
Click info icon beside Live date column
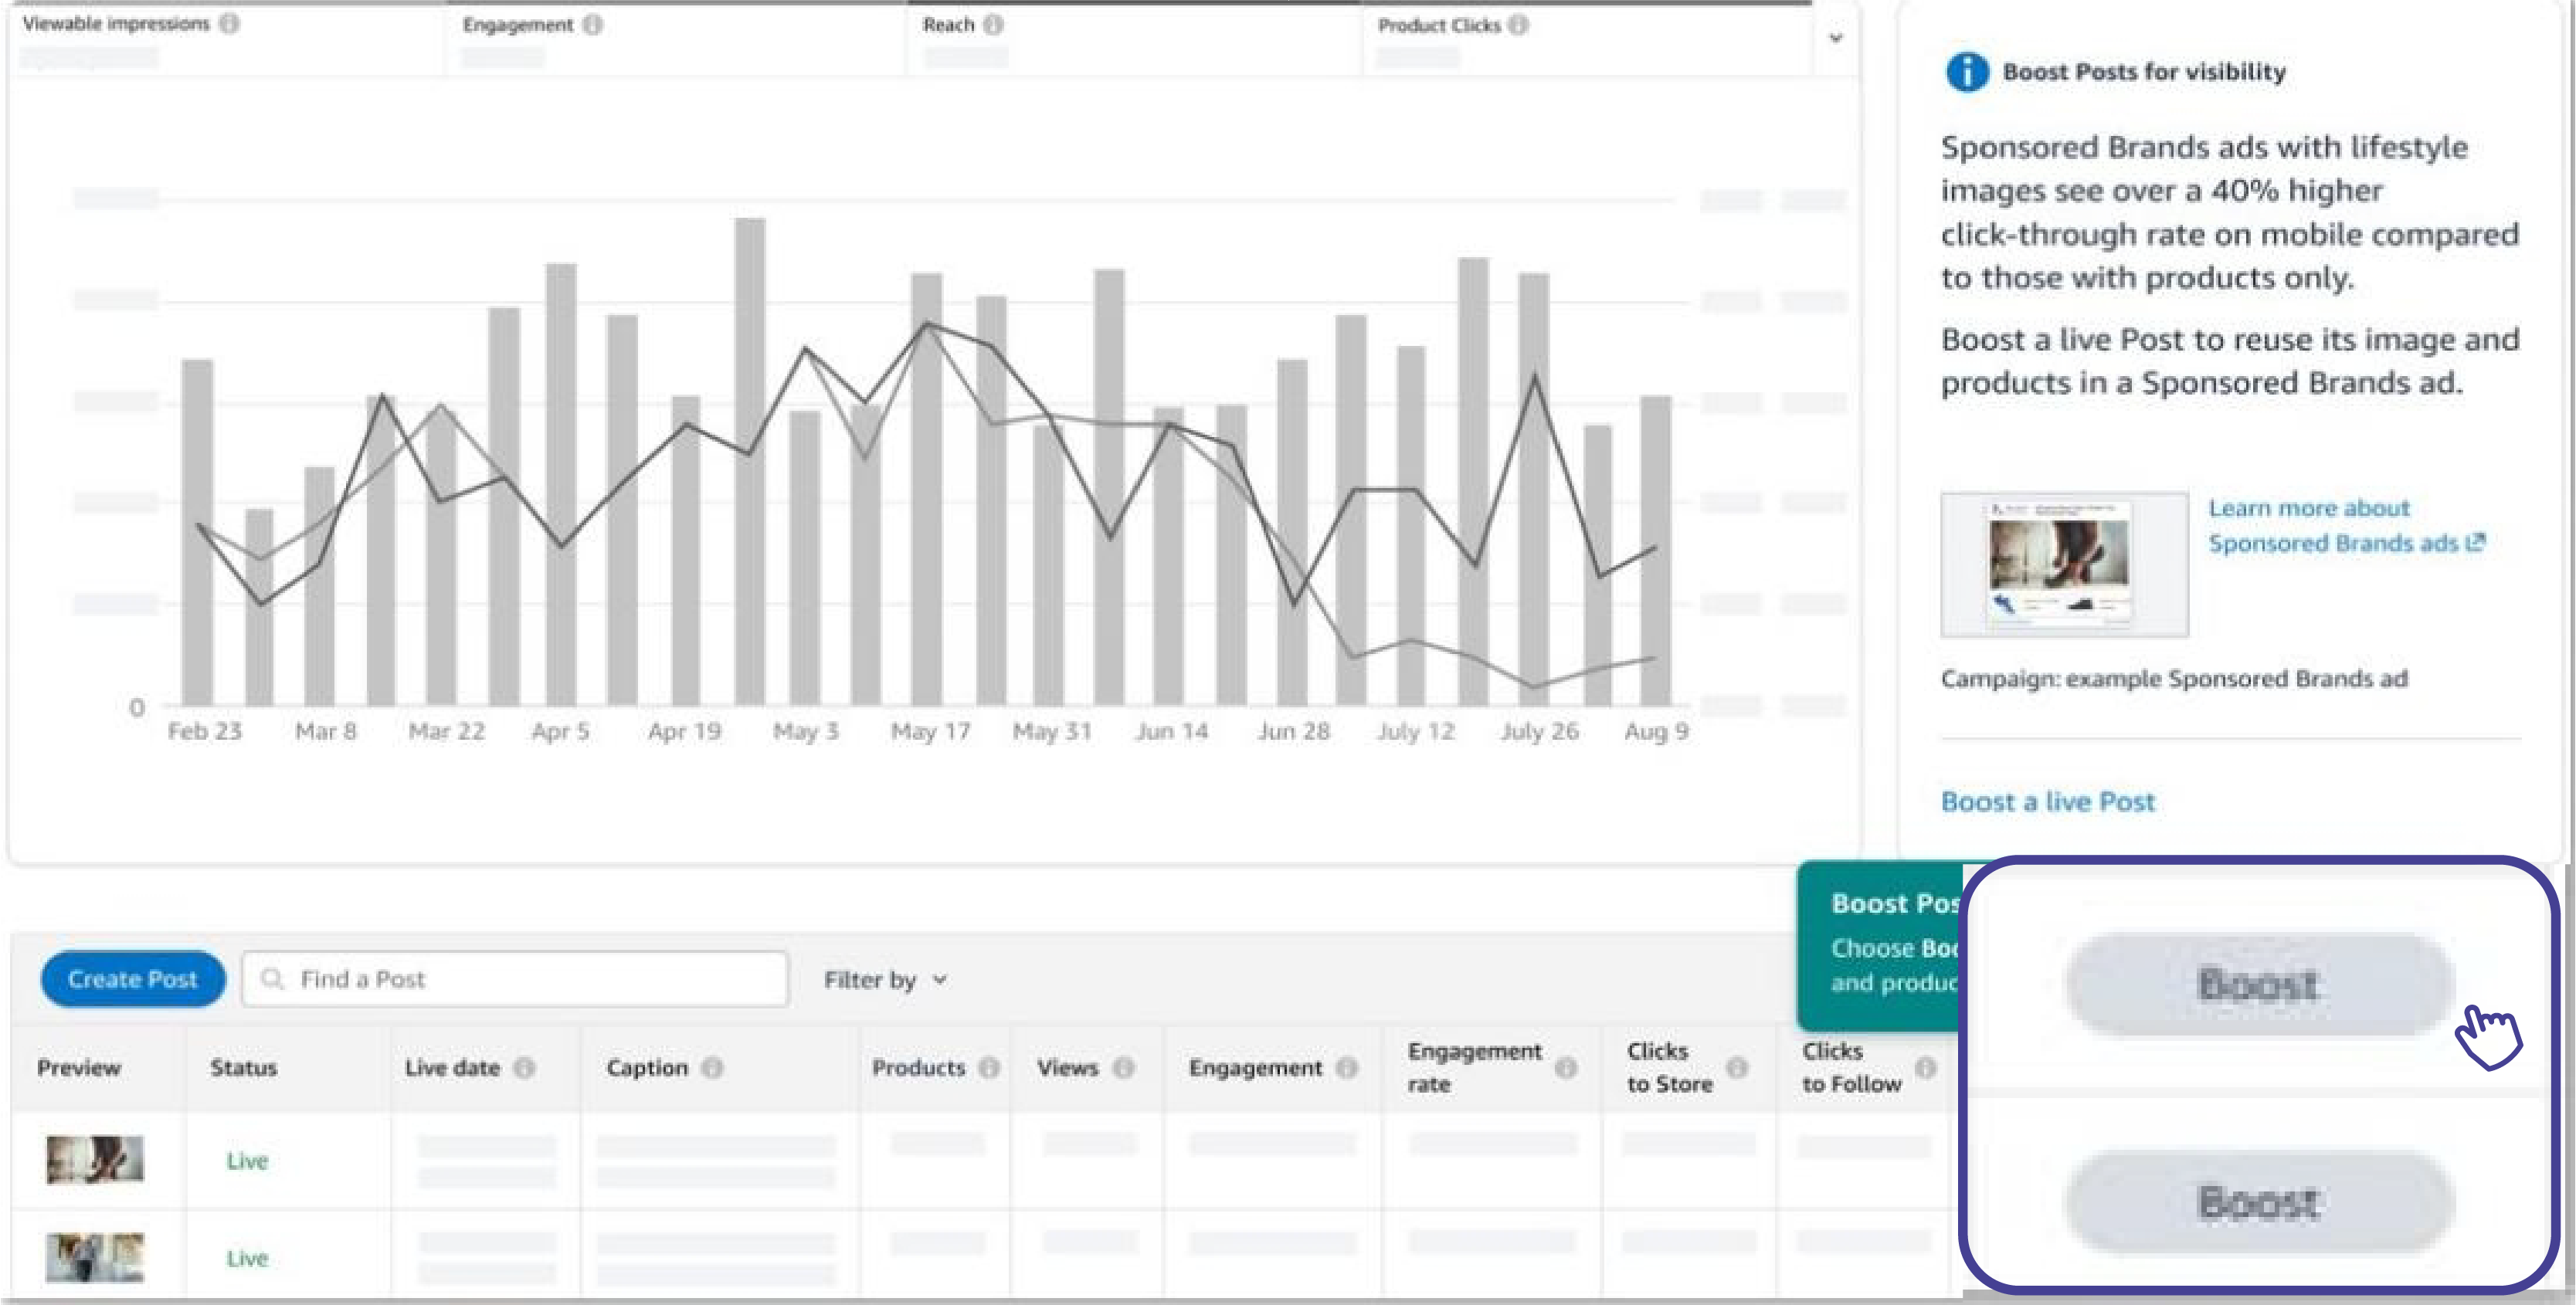524,1068
